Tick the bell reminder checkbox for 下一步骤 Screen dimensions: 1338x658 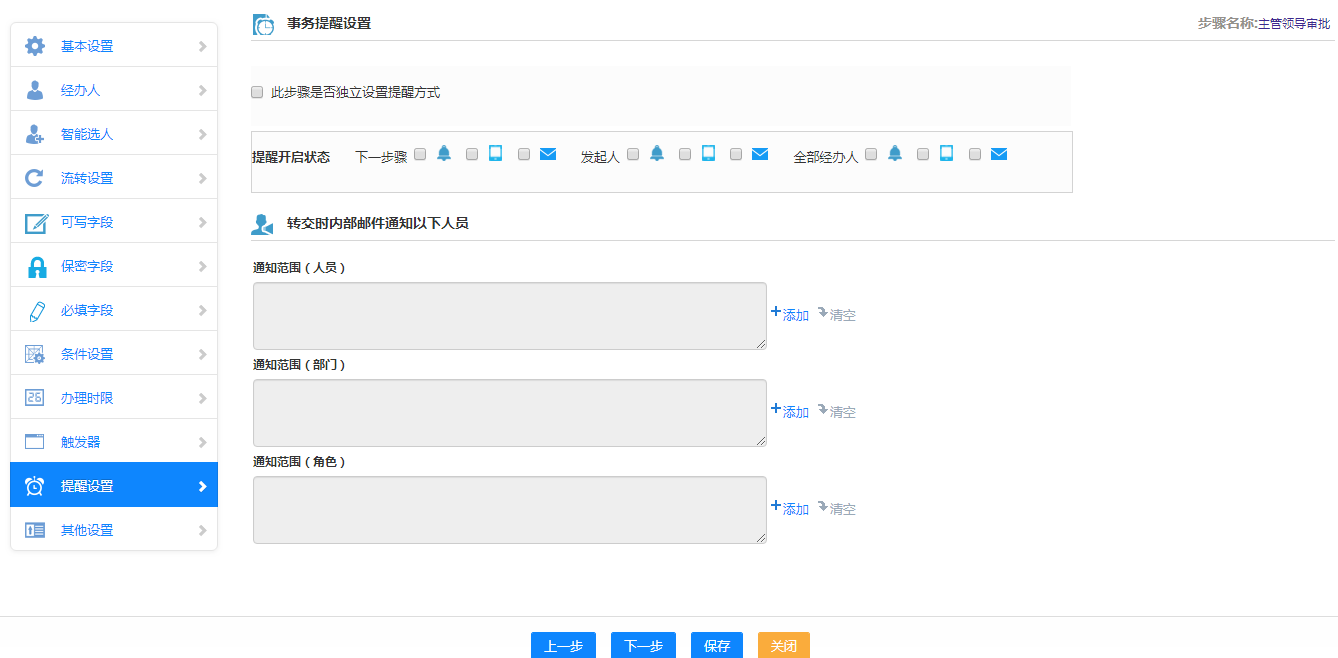pos(420,154)
